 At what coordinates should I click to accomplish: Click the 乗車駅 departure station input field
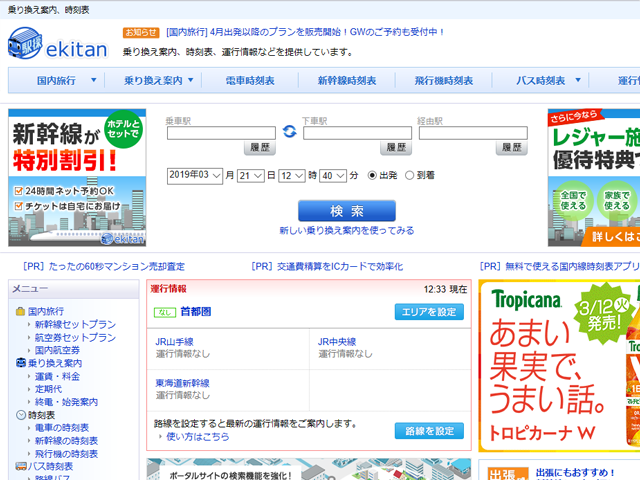220,132
